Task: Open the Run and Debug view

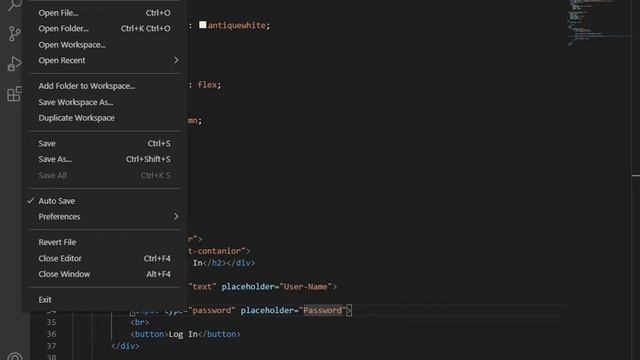Action: click(x=14, y=64)
